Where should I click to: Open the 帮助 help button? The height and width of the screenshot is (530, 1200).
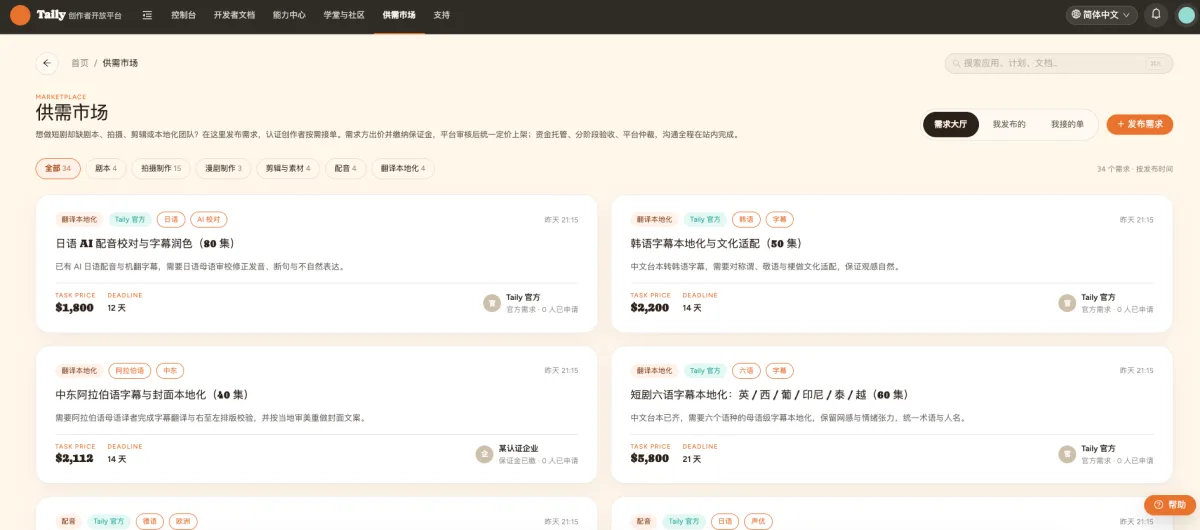click(x=1170, y=505)
